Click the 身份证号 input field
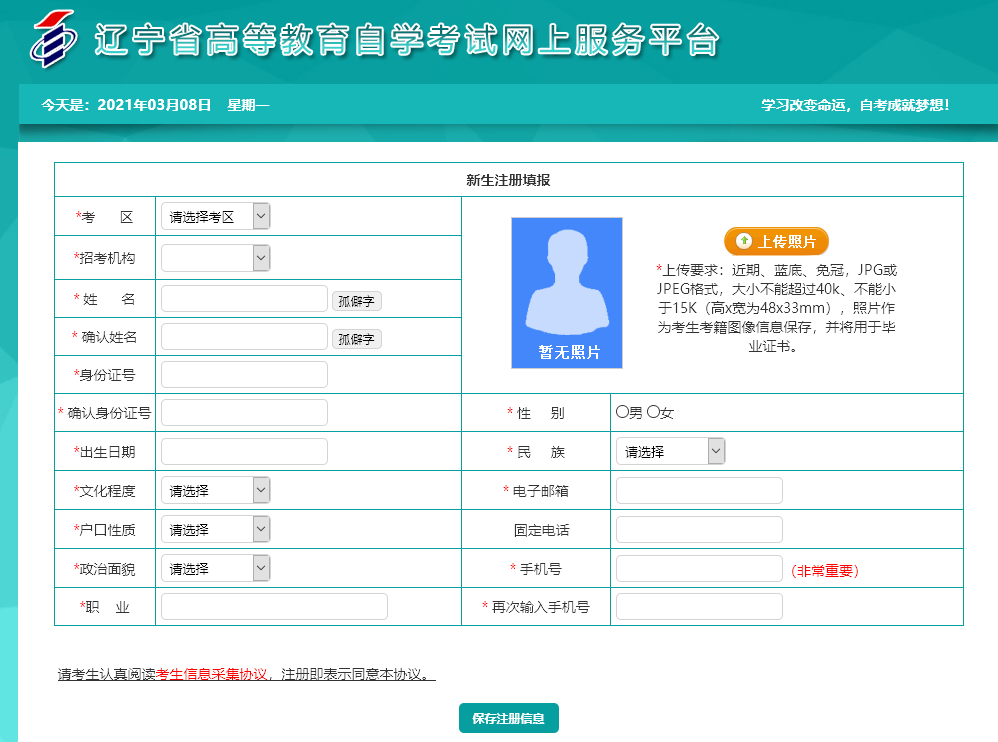This screenshot has height=742, width=998. 243,373
